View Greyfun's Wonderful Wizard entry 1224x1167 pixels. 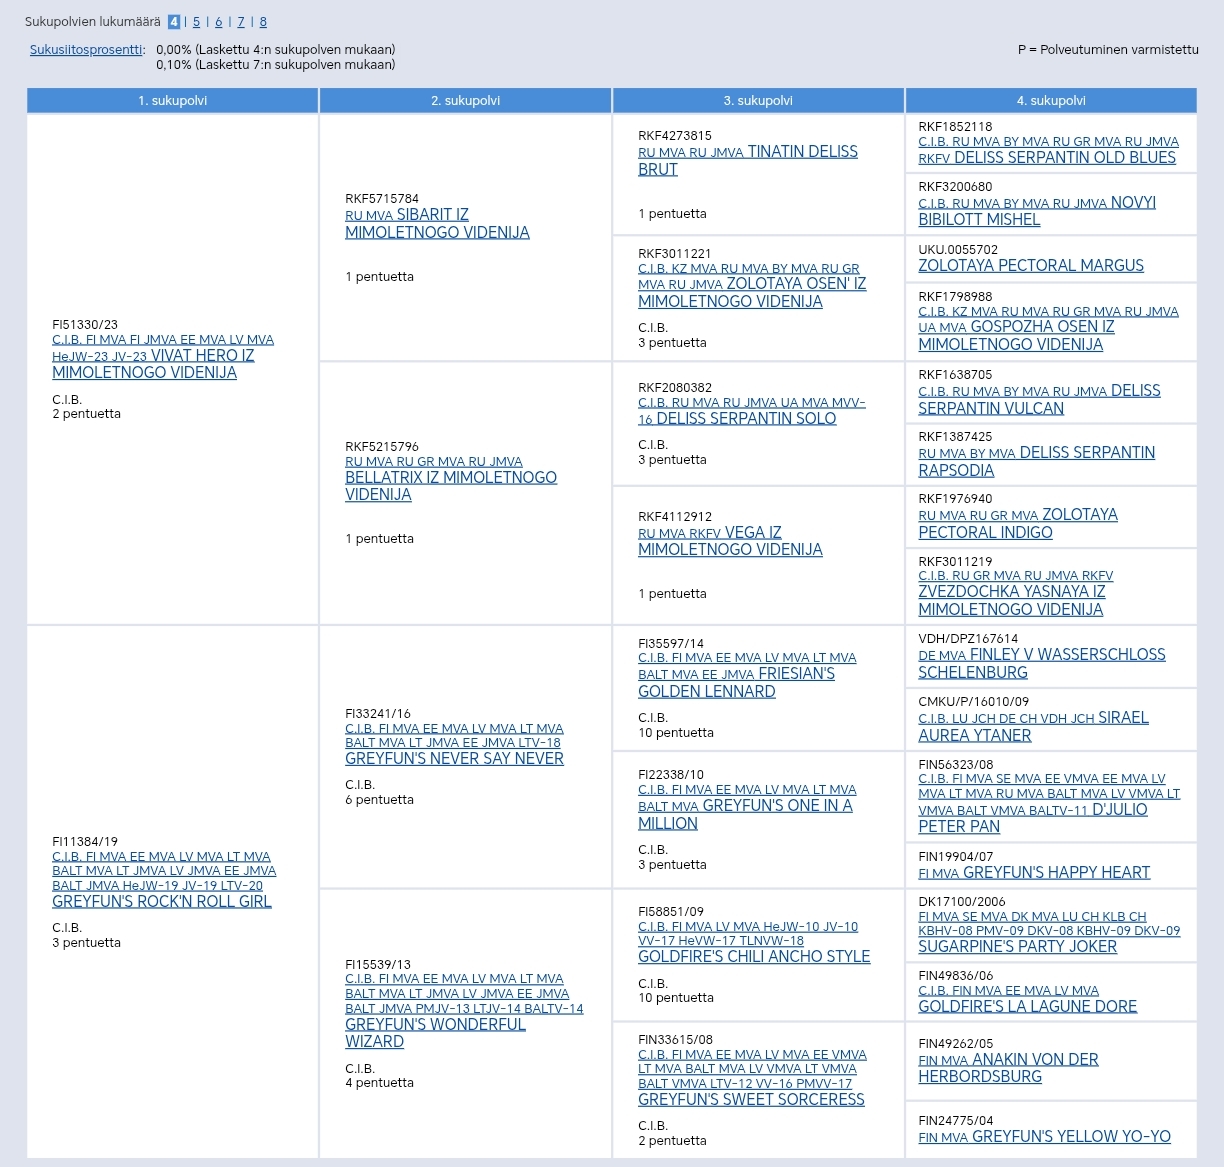pyautogui.click(x=435, y=1025)
